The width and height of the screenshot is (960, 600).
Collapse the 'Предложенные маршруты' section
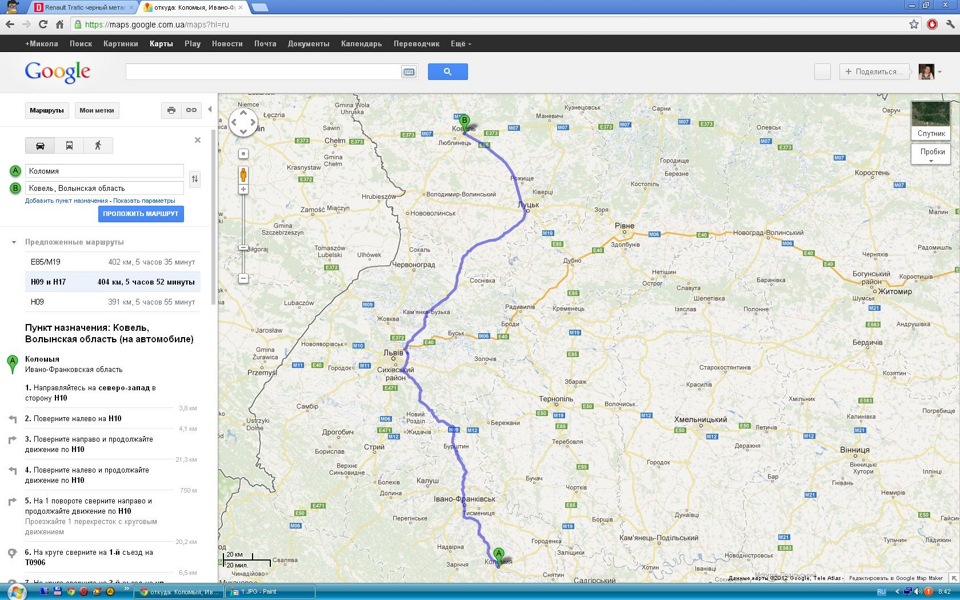[13, 242]
